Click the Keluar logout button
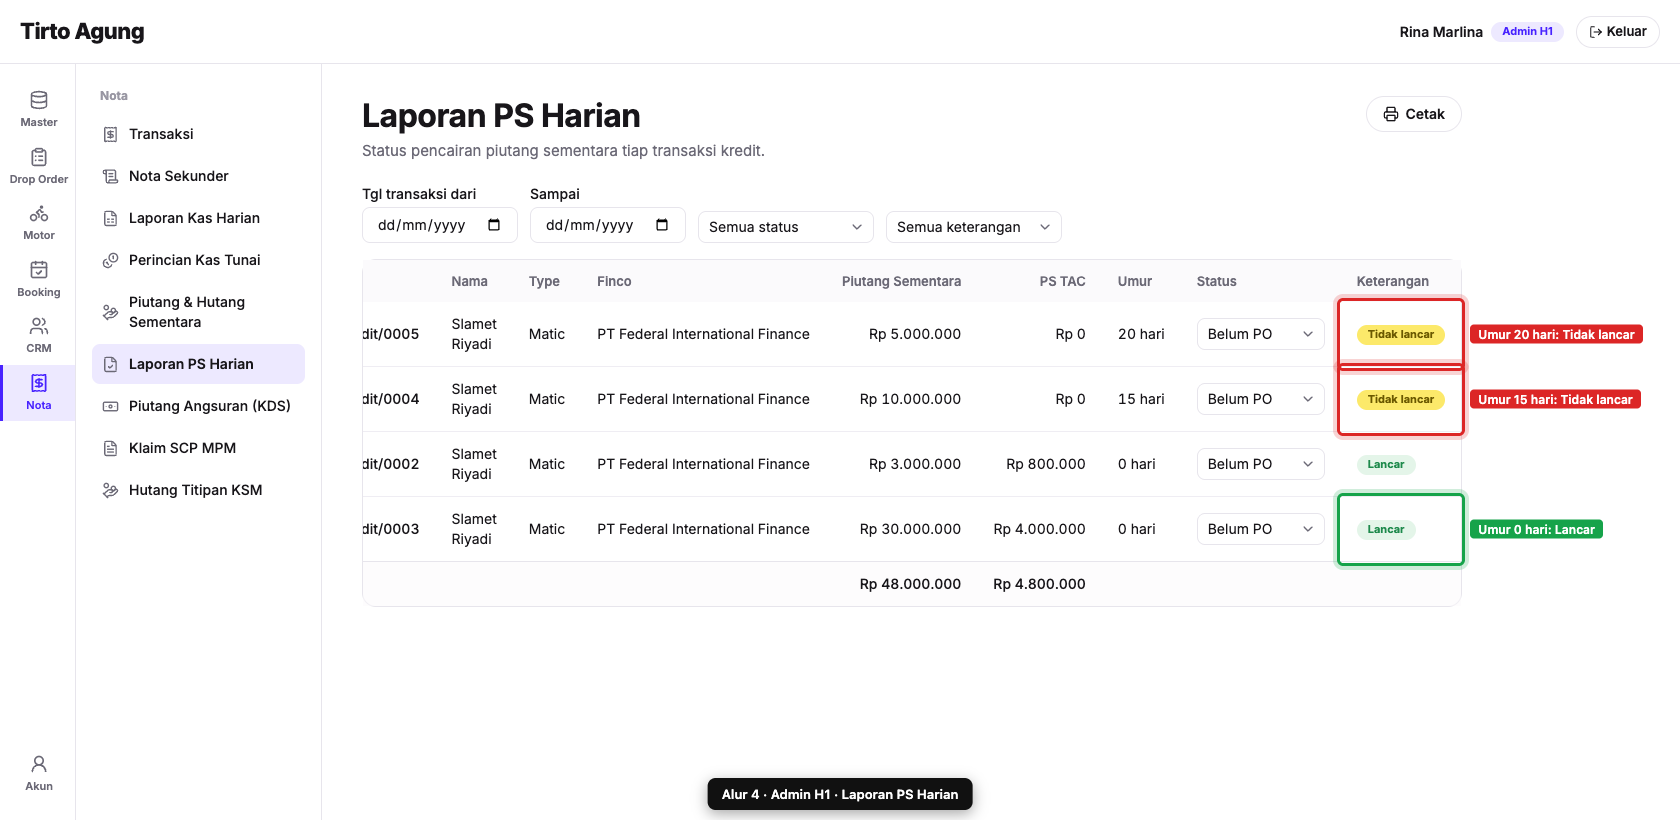 [x=1618, y=32]
